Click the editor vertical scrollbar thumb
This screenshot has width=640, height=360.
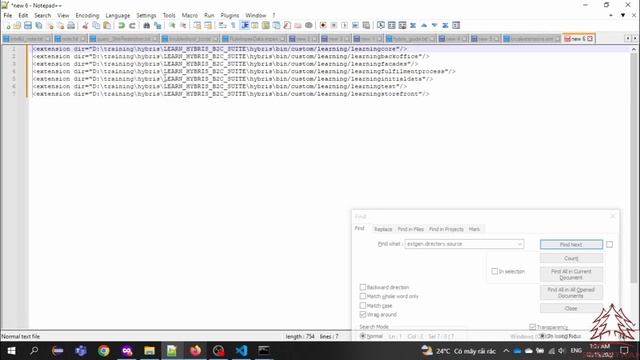point(633,167)
